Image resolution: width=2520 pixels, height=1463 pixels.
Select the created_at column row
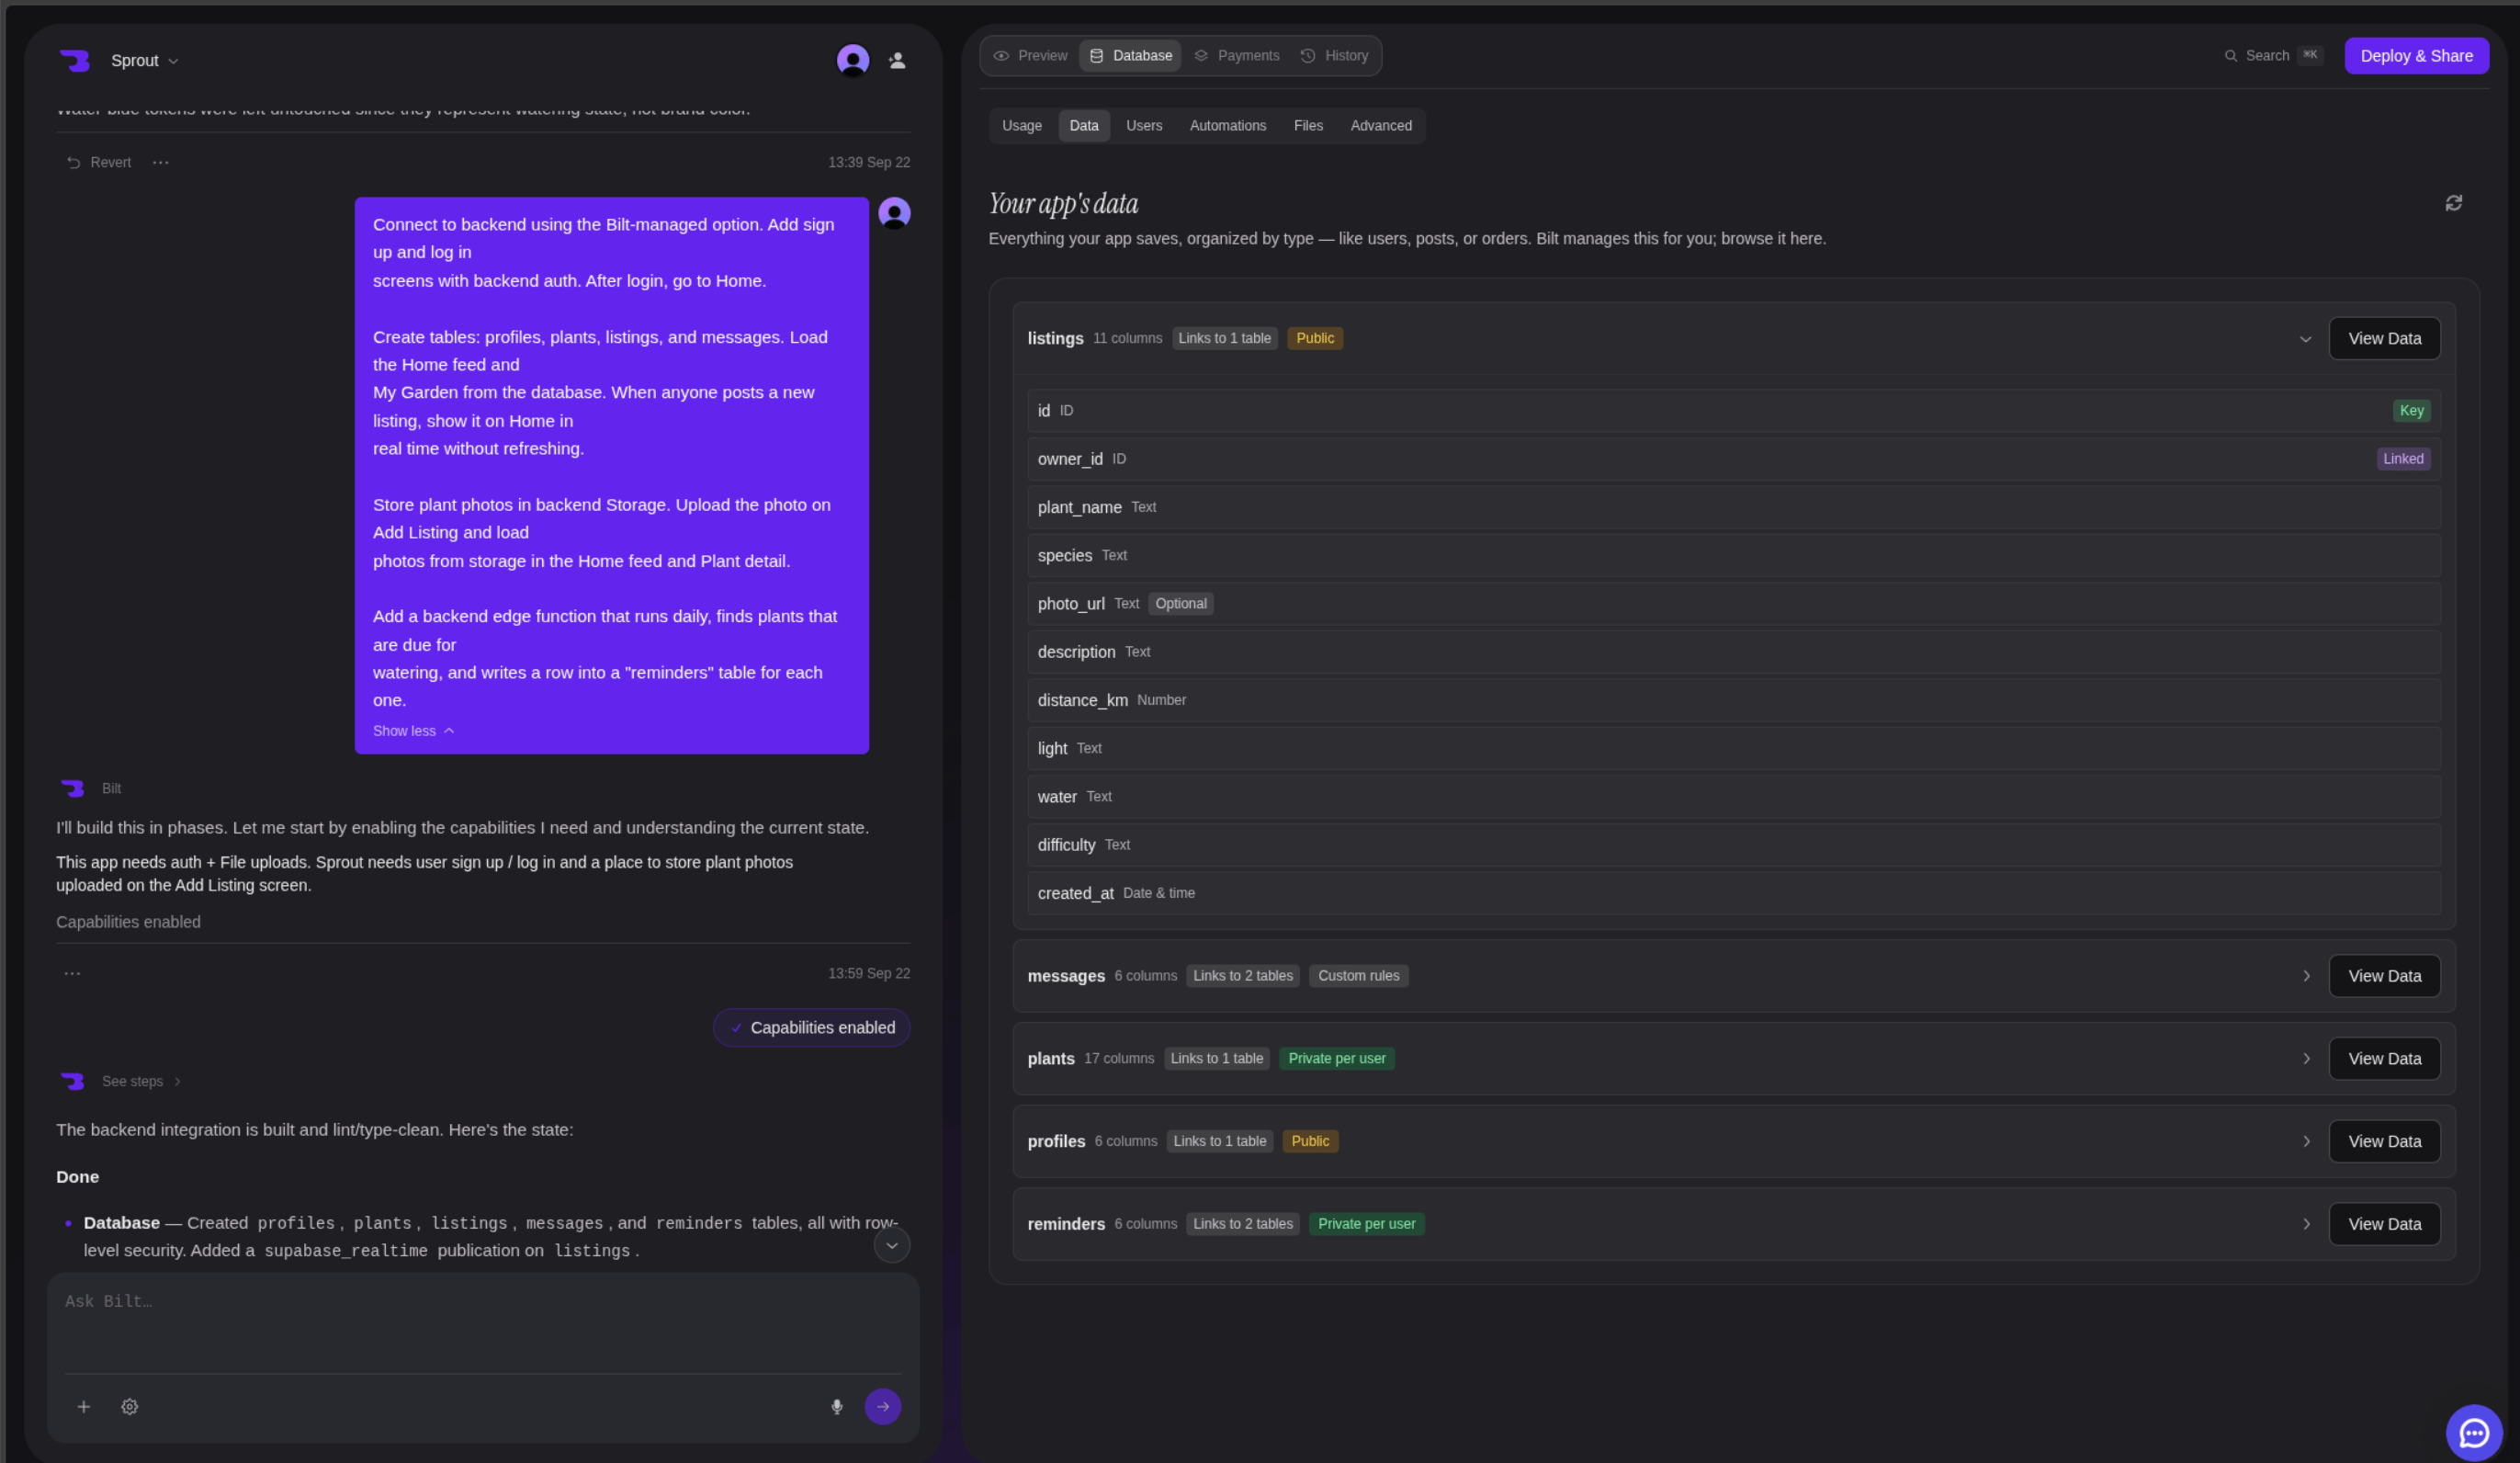point(1733,893)
